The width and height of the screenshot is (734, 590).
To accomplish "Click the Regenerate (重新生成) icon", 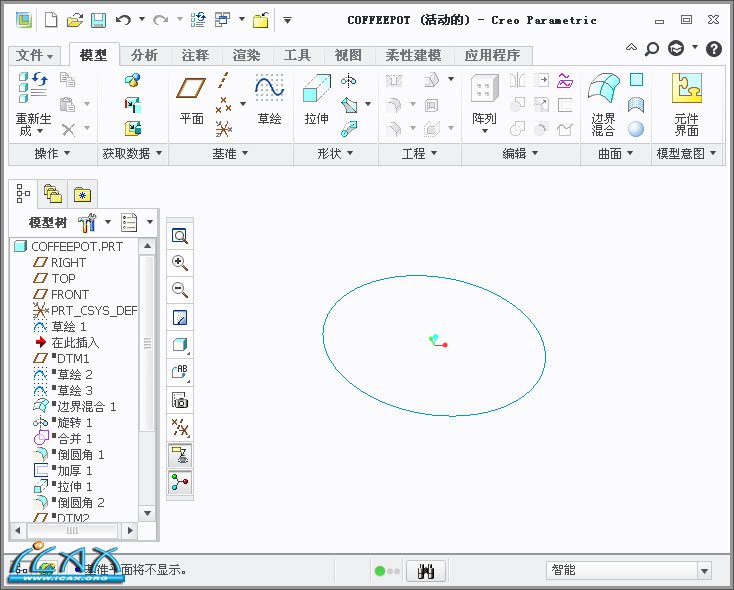I will (x=32, y=100).
